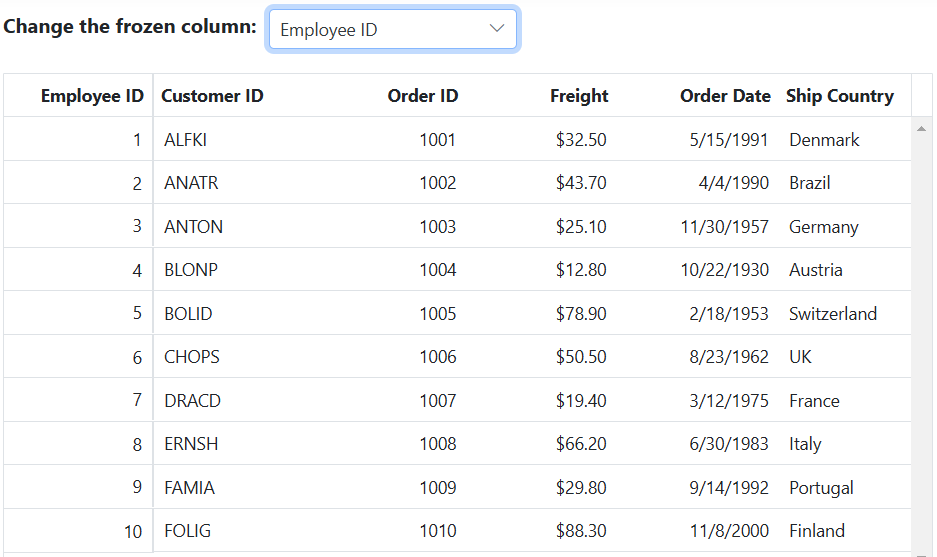Click the dropdown chevron arrow icon

coord(497,28)
